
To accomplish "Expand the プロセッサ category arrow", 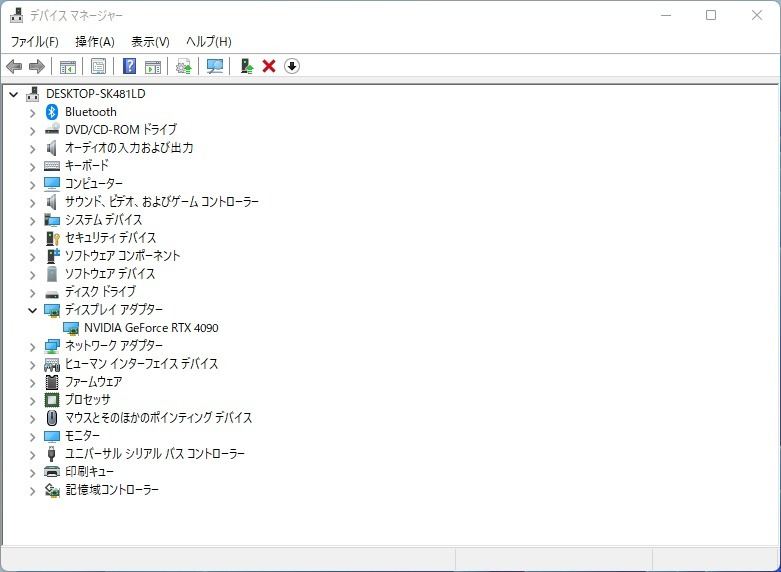I will (x=33, y=401).
